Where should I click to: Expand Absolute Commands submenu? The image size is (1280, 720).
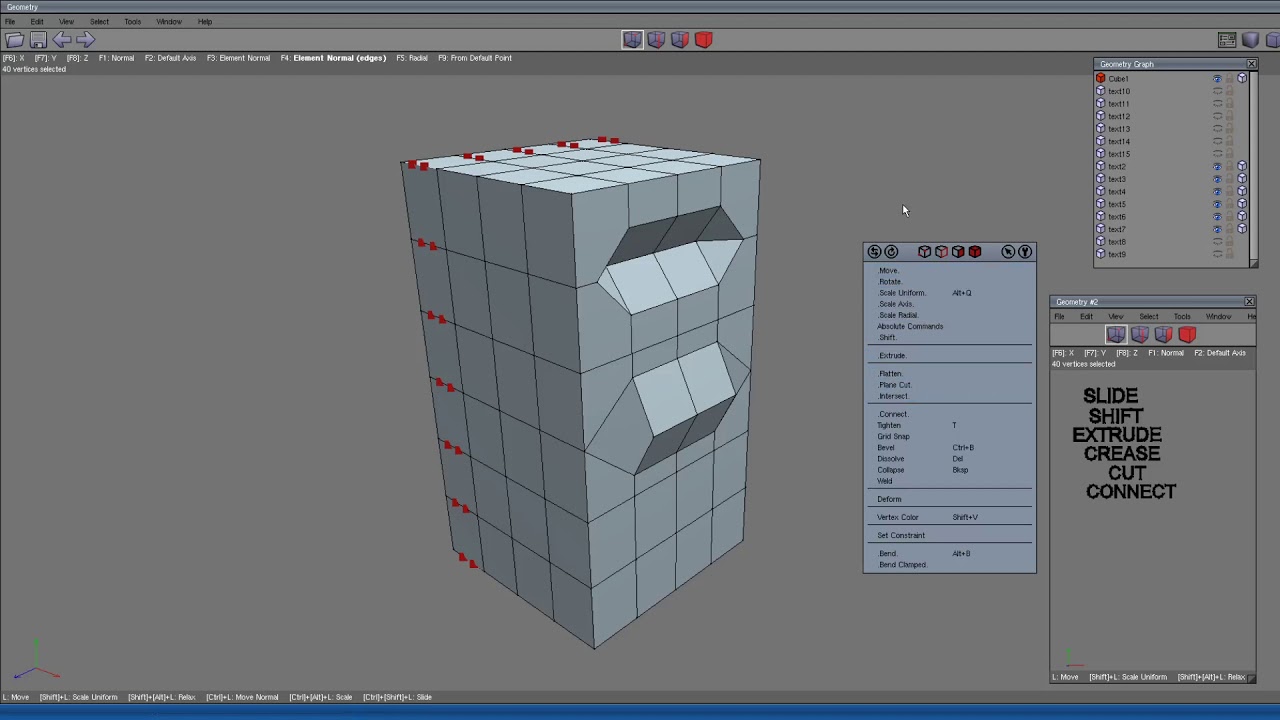910,326
